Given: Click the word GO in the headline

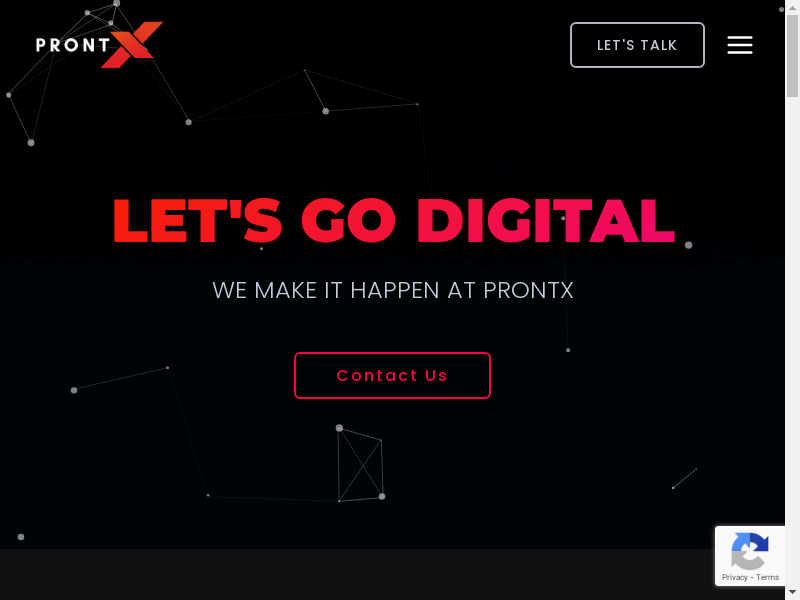Looking at the screenshot, I should coord(348,220).
